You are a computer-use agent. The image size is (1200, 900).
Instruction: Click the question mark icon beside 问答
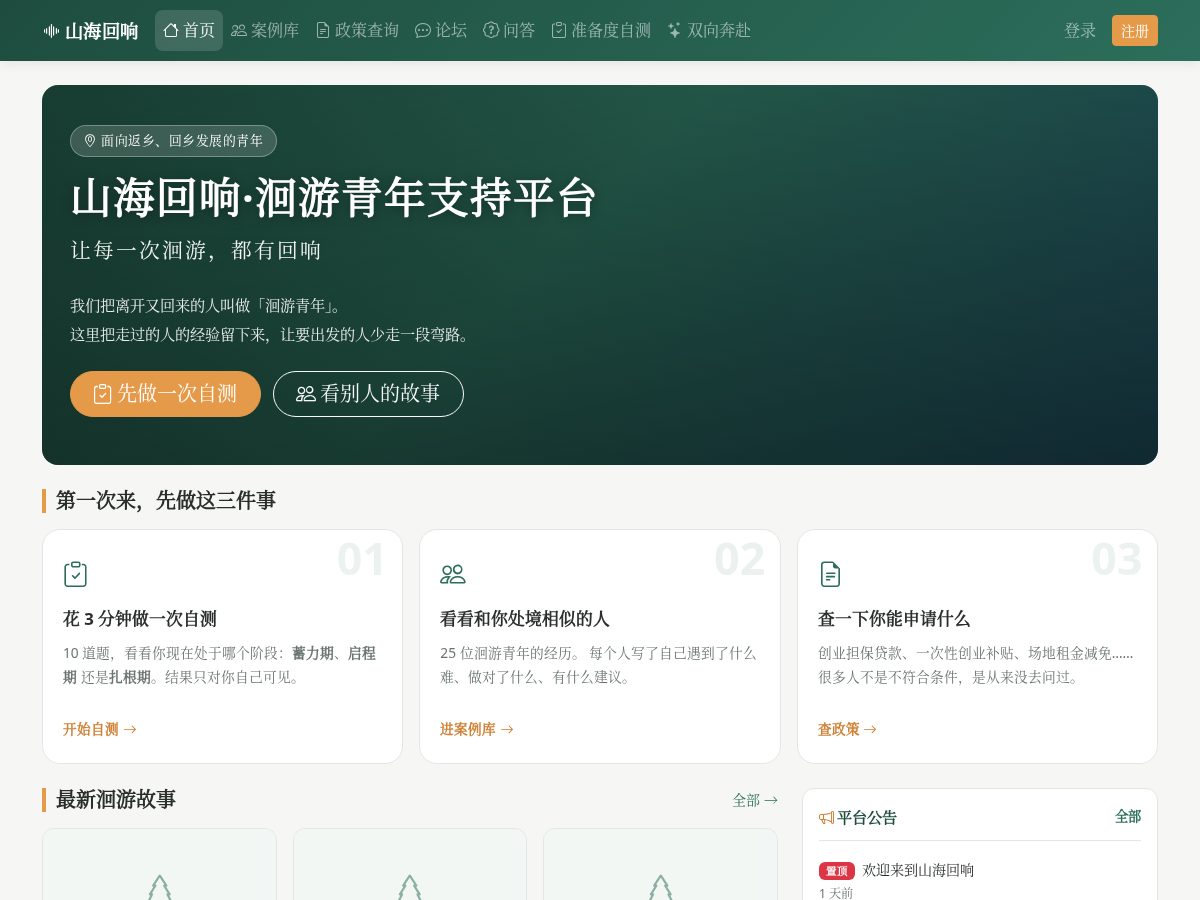pos(491,30)
